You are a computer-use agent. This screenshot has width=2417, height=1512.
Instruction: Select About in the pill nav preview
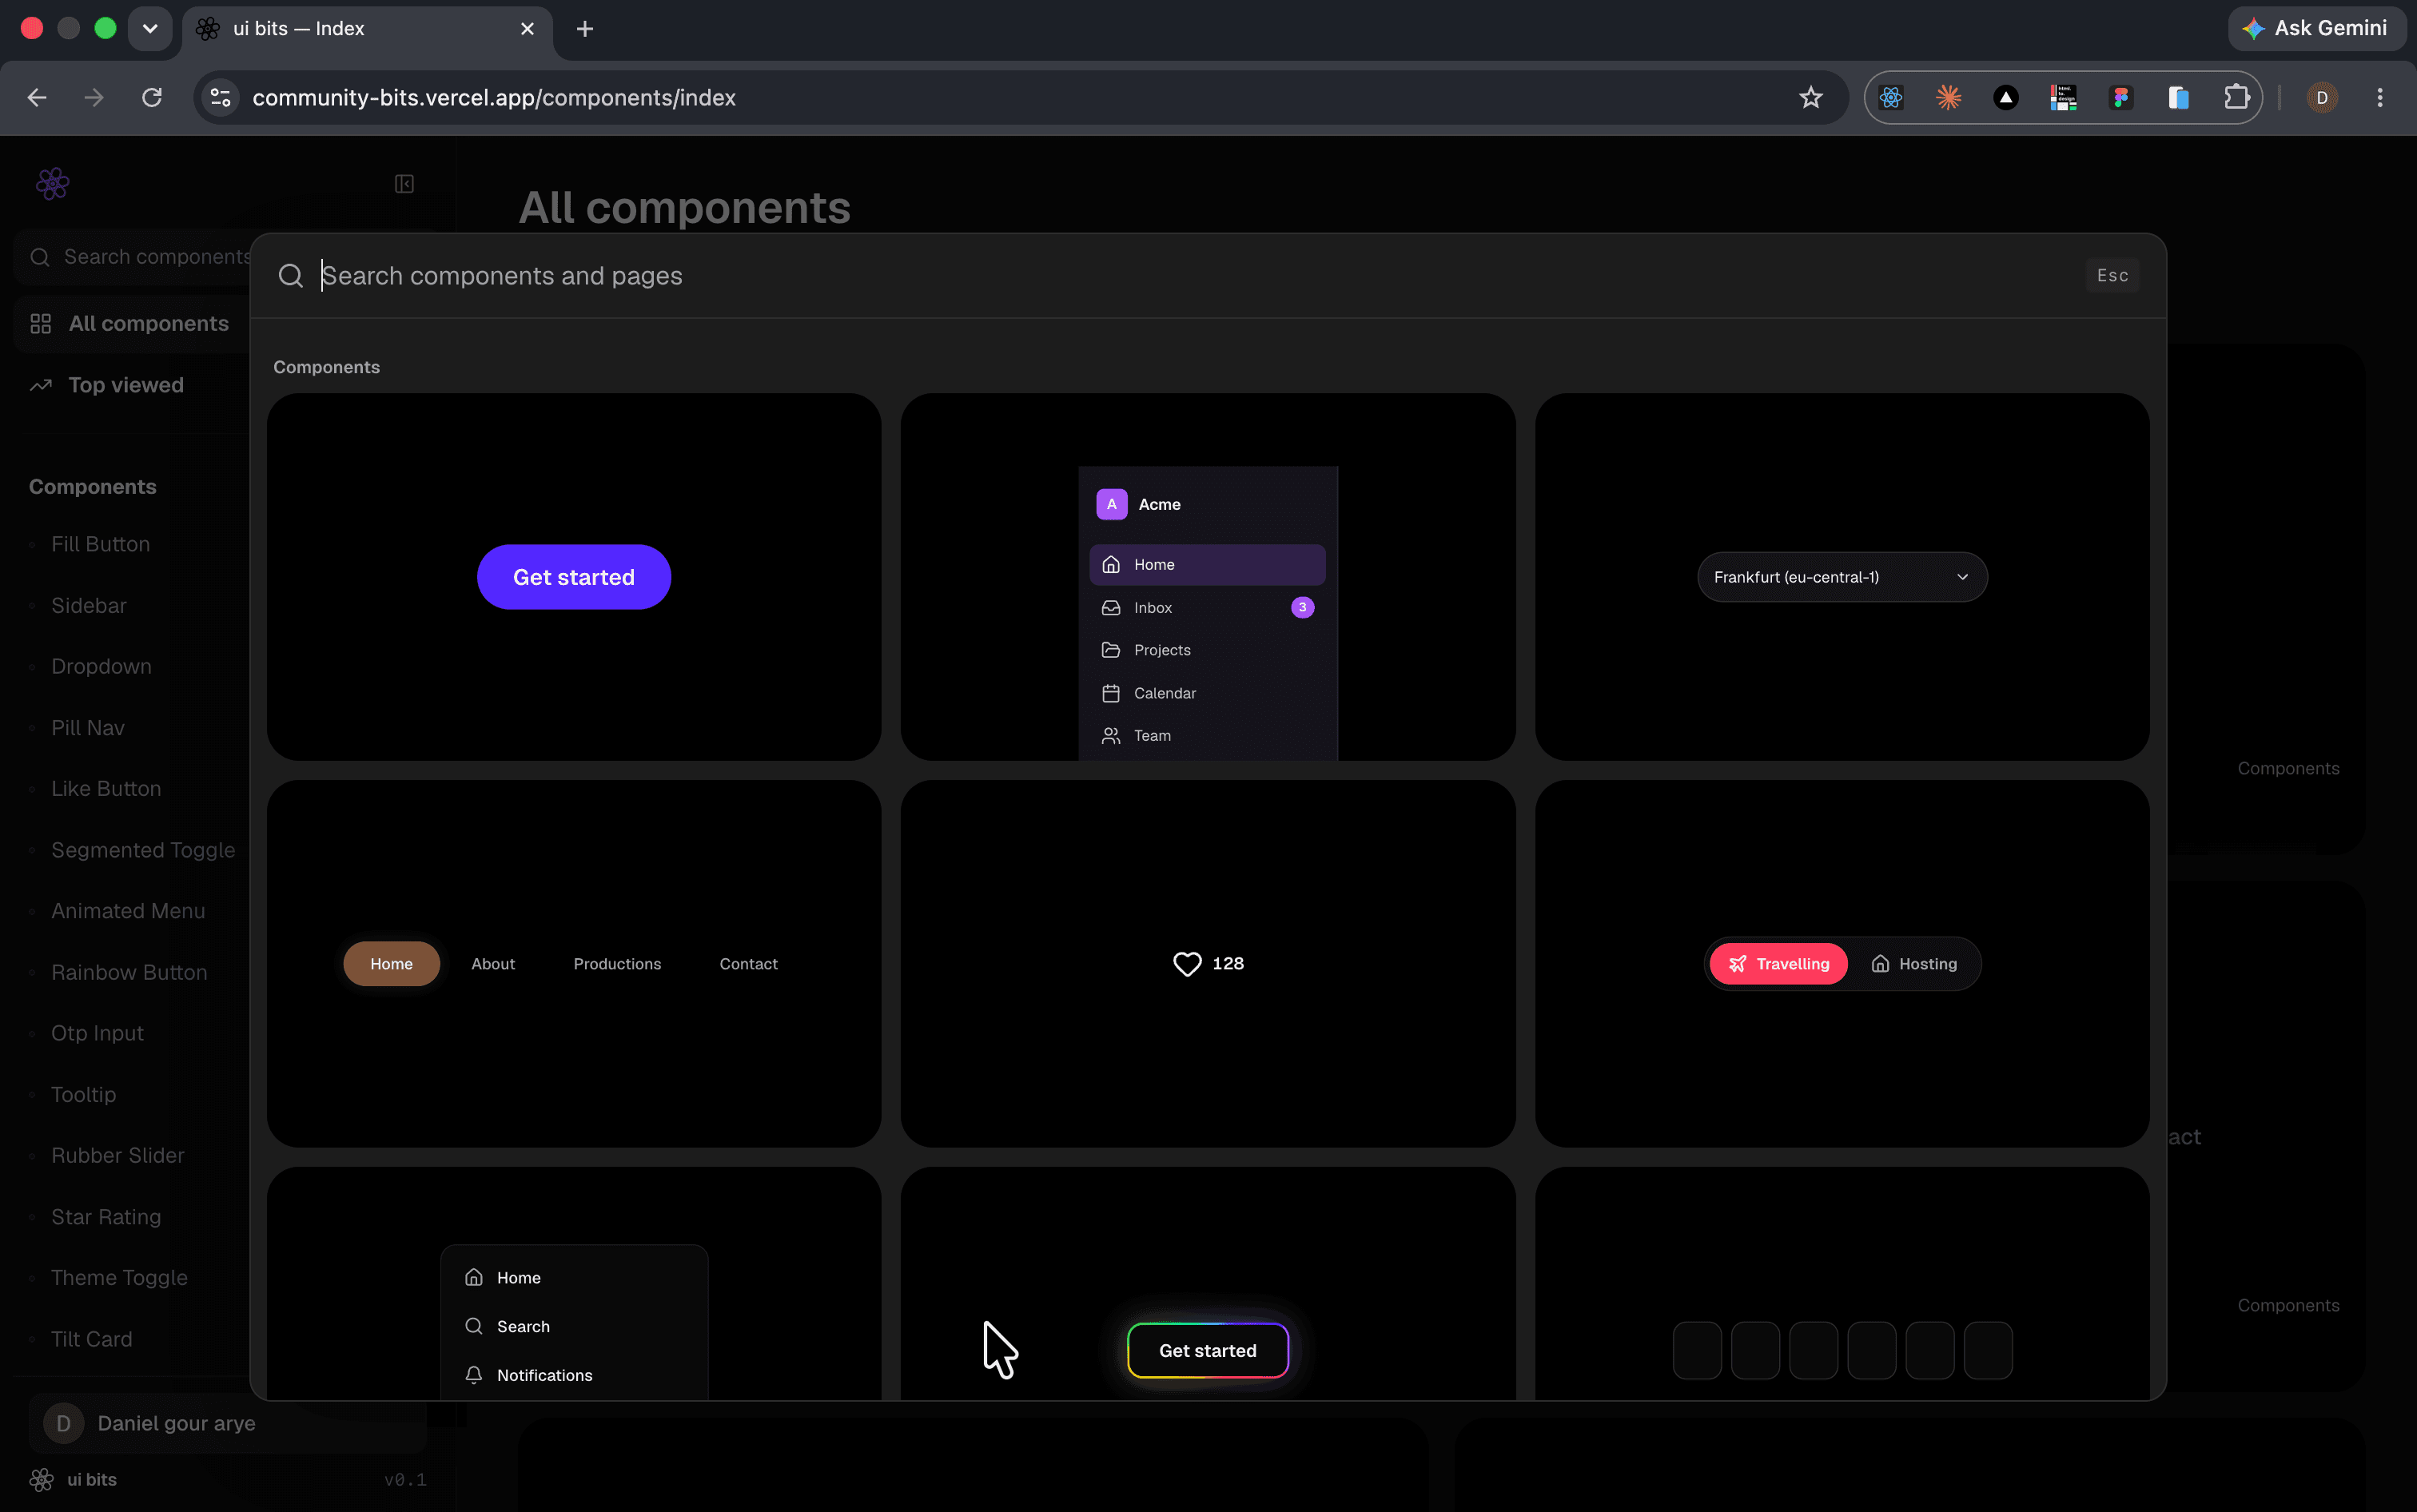[493, 964]
